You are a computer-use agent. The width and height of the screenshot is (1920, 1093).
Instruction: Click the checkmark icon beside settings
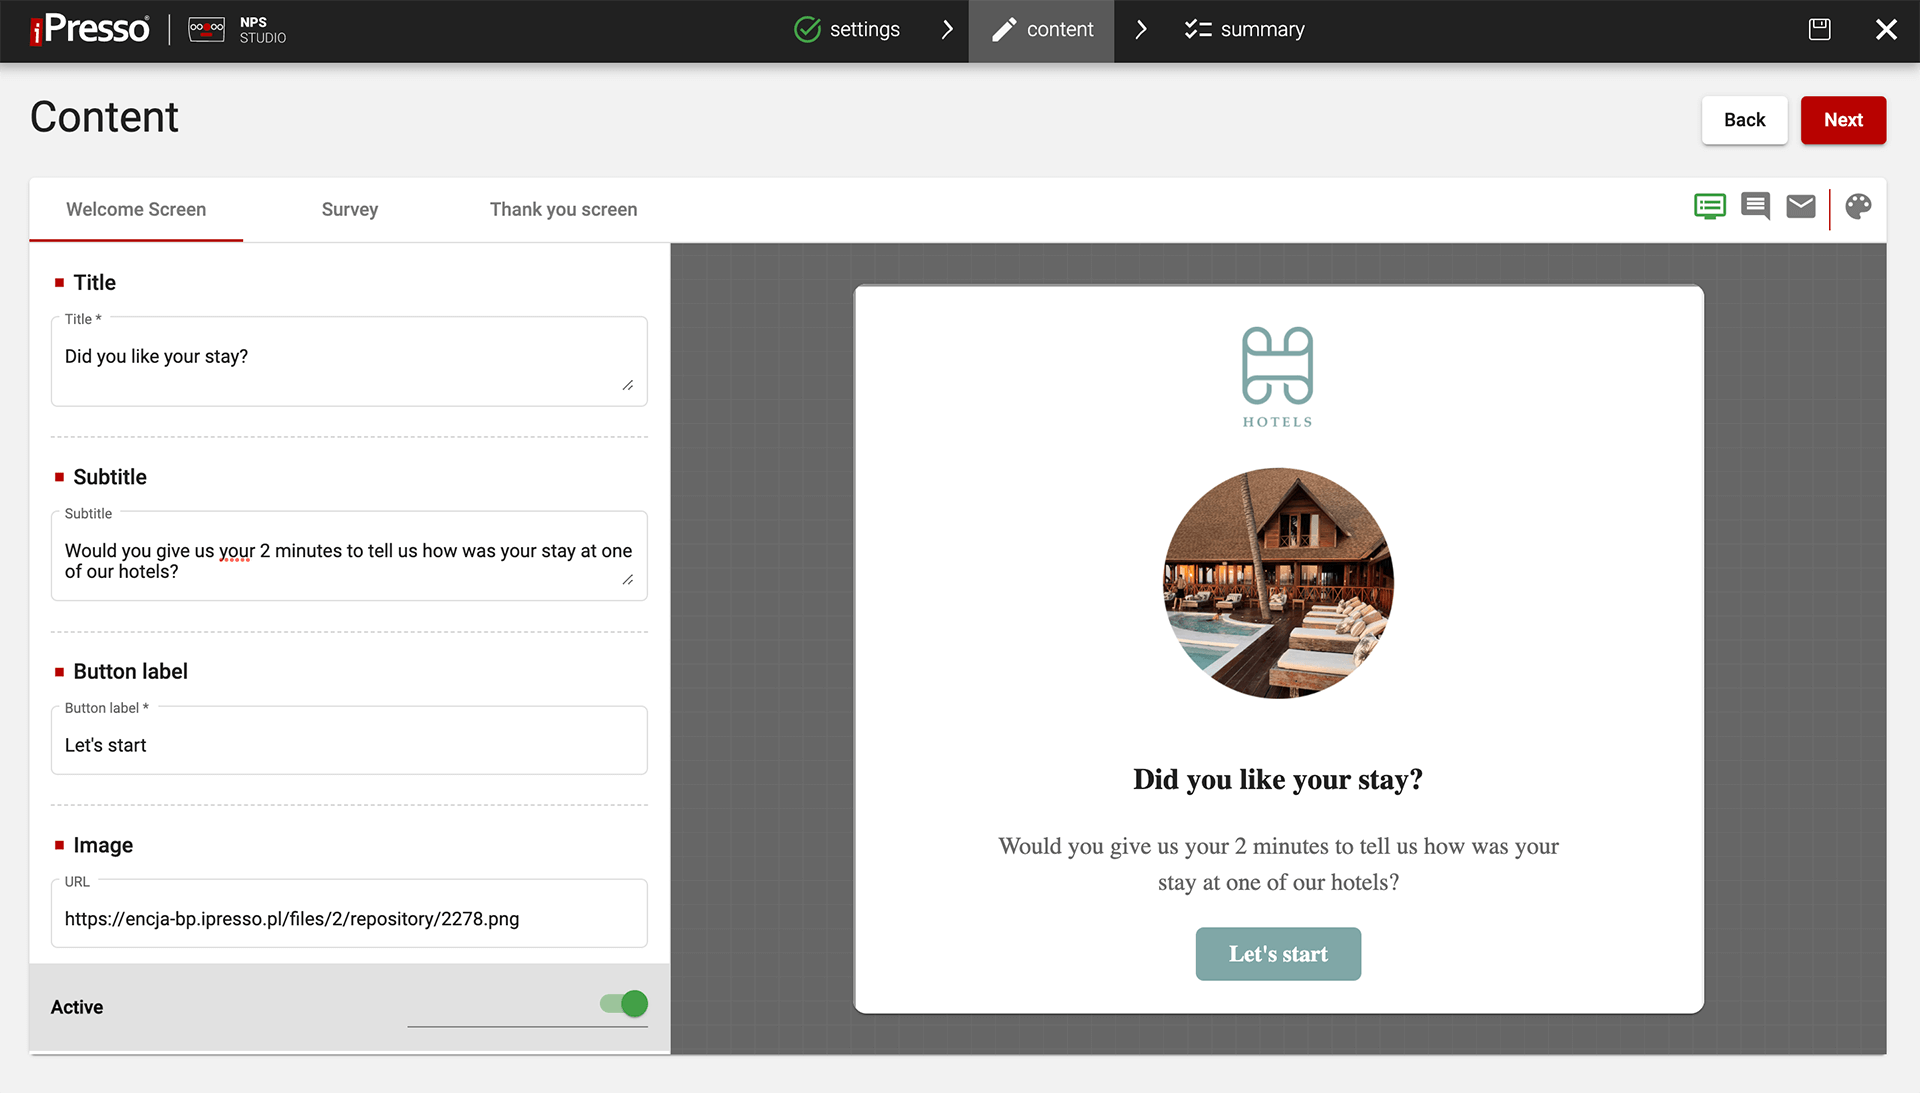808,29
